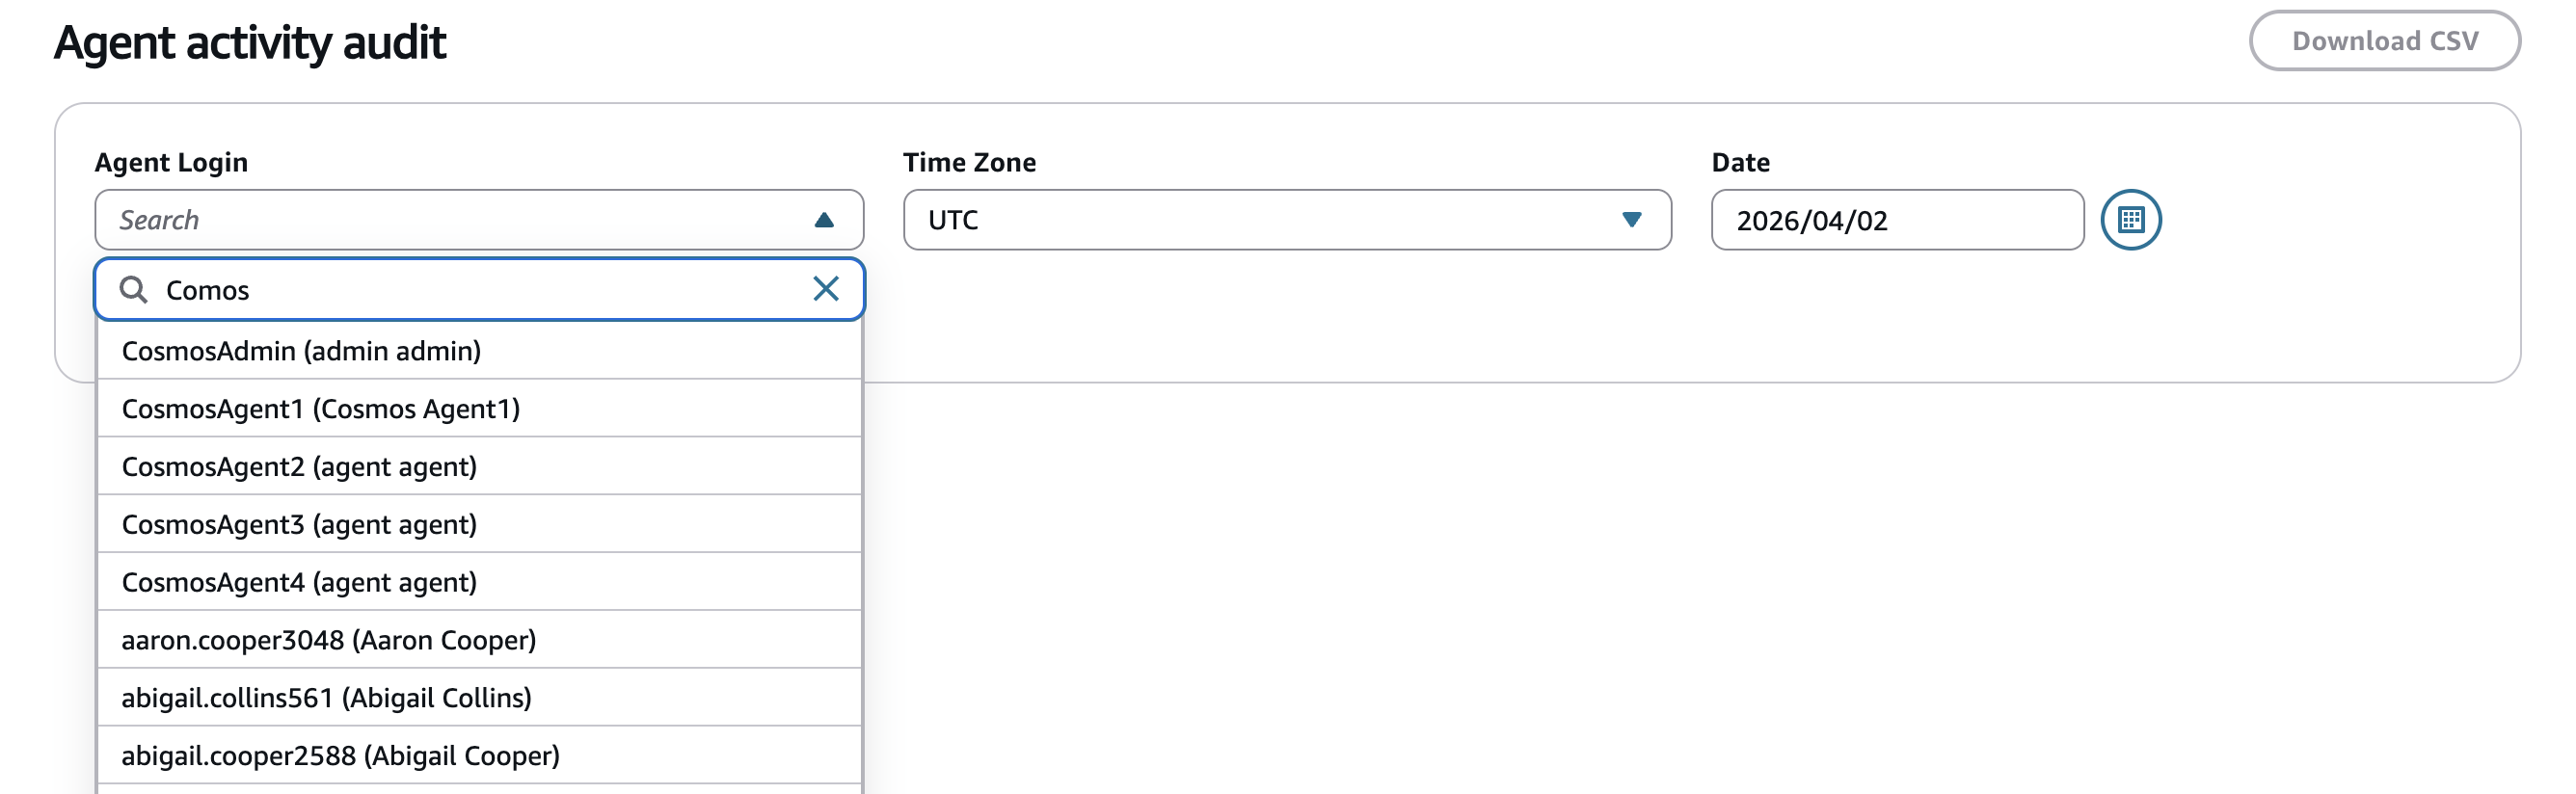Select aaron.cooper3048 from the list
This screenshot has height=794, width=2576.
pos(330,639)
